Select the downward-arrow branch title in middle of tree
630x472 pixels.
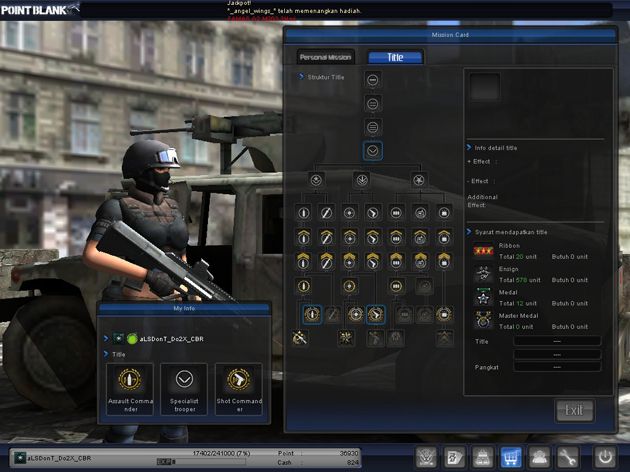tap(362, 180)
